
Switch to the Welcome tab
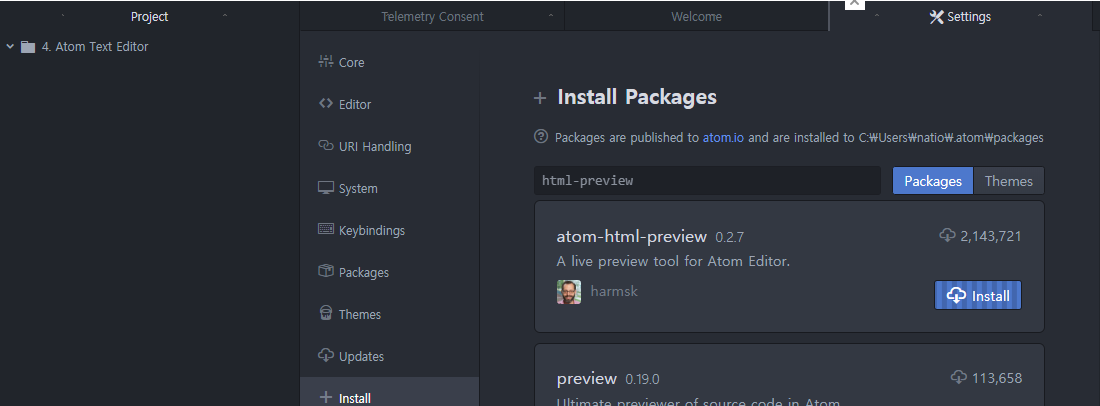point(696,17)
